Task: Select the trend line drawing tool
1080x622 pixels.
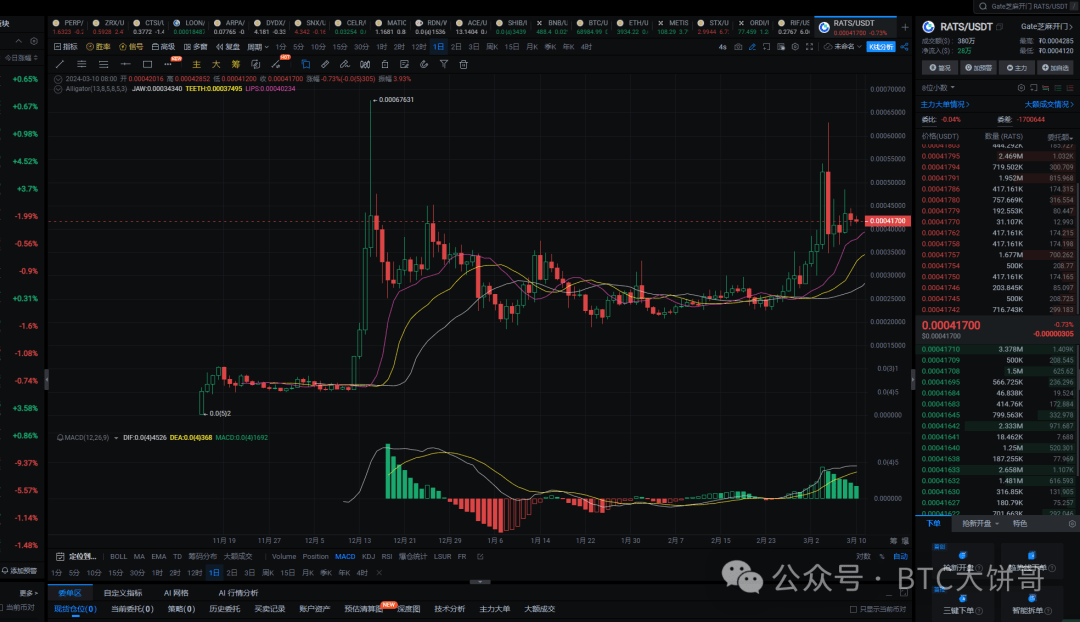Action: point(59,64)
